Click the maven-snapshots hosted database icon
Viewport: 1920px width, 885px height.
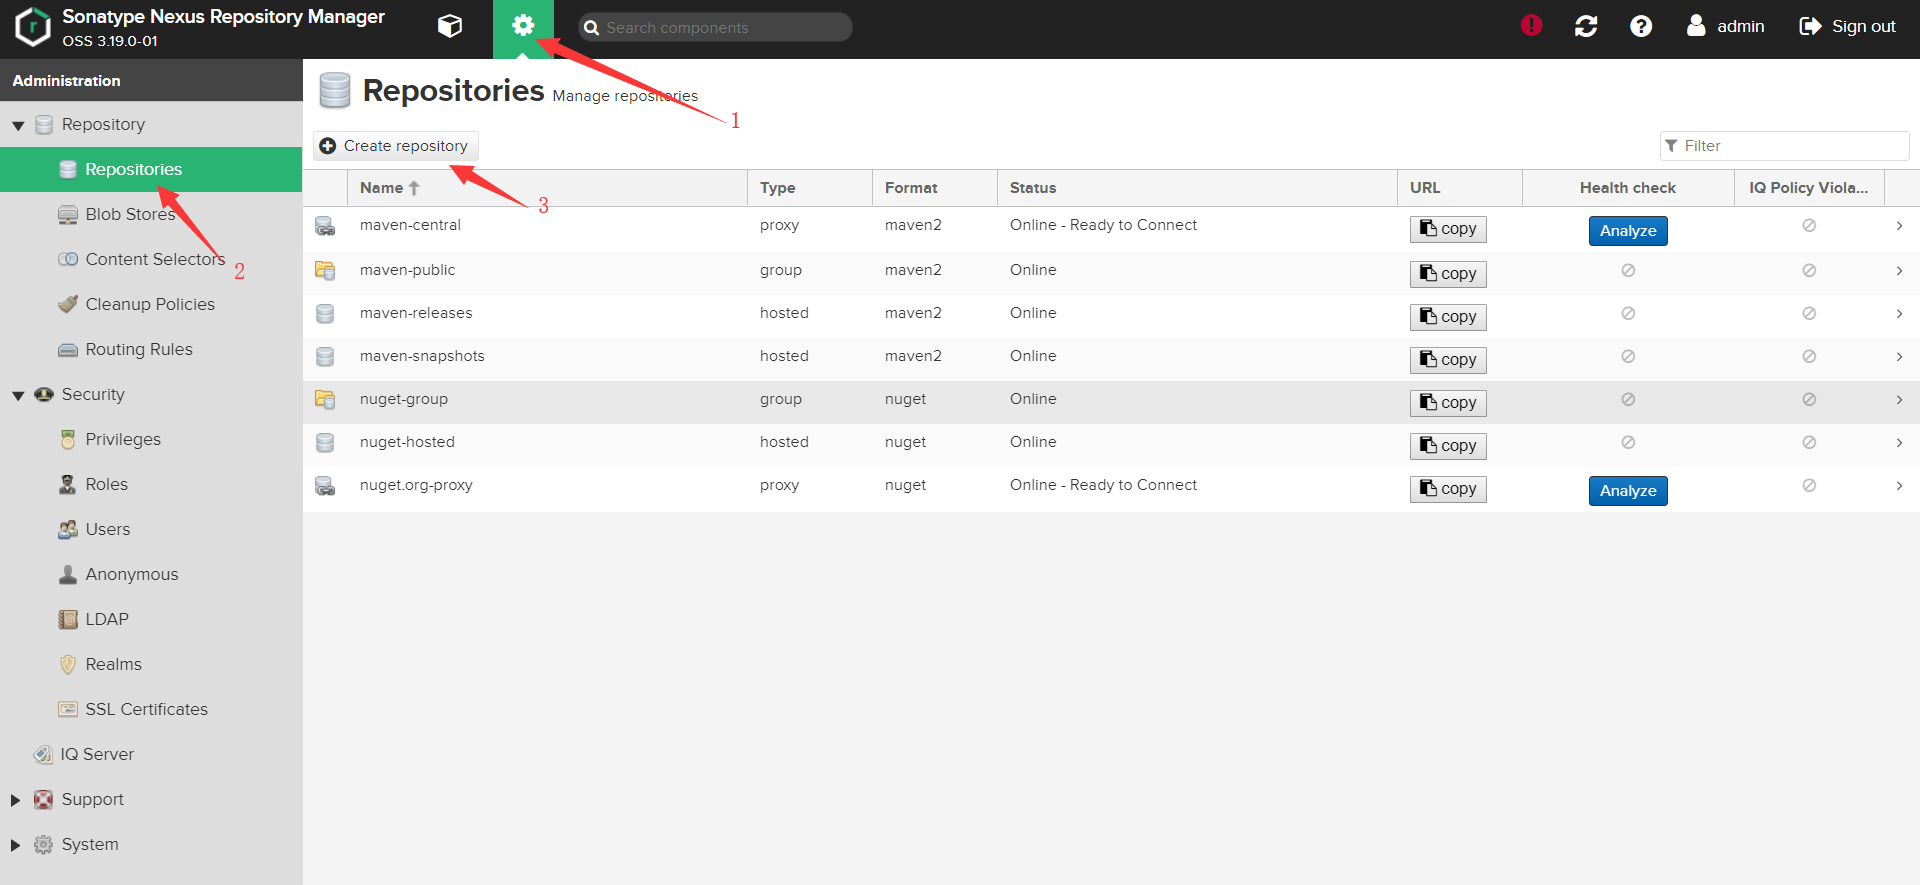tap(325, 356)
